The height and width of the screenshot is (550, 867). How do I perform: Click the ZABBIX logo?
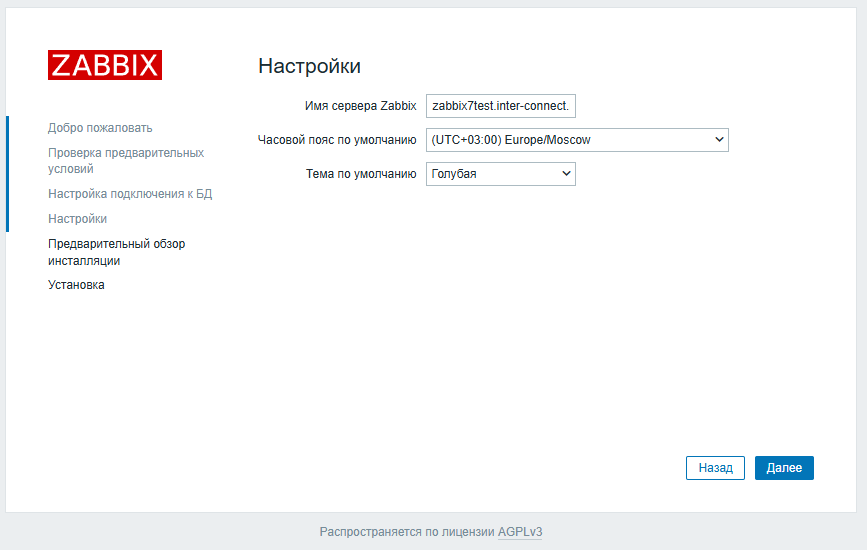(105, 65)
